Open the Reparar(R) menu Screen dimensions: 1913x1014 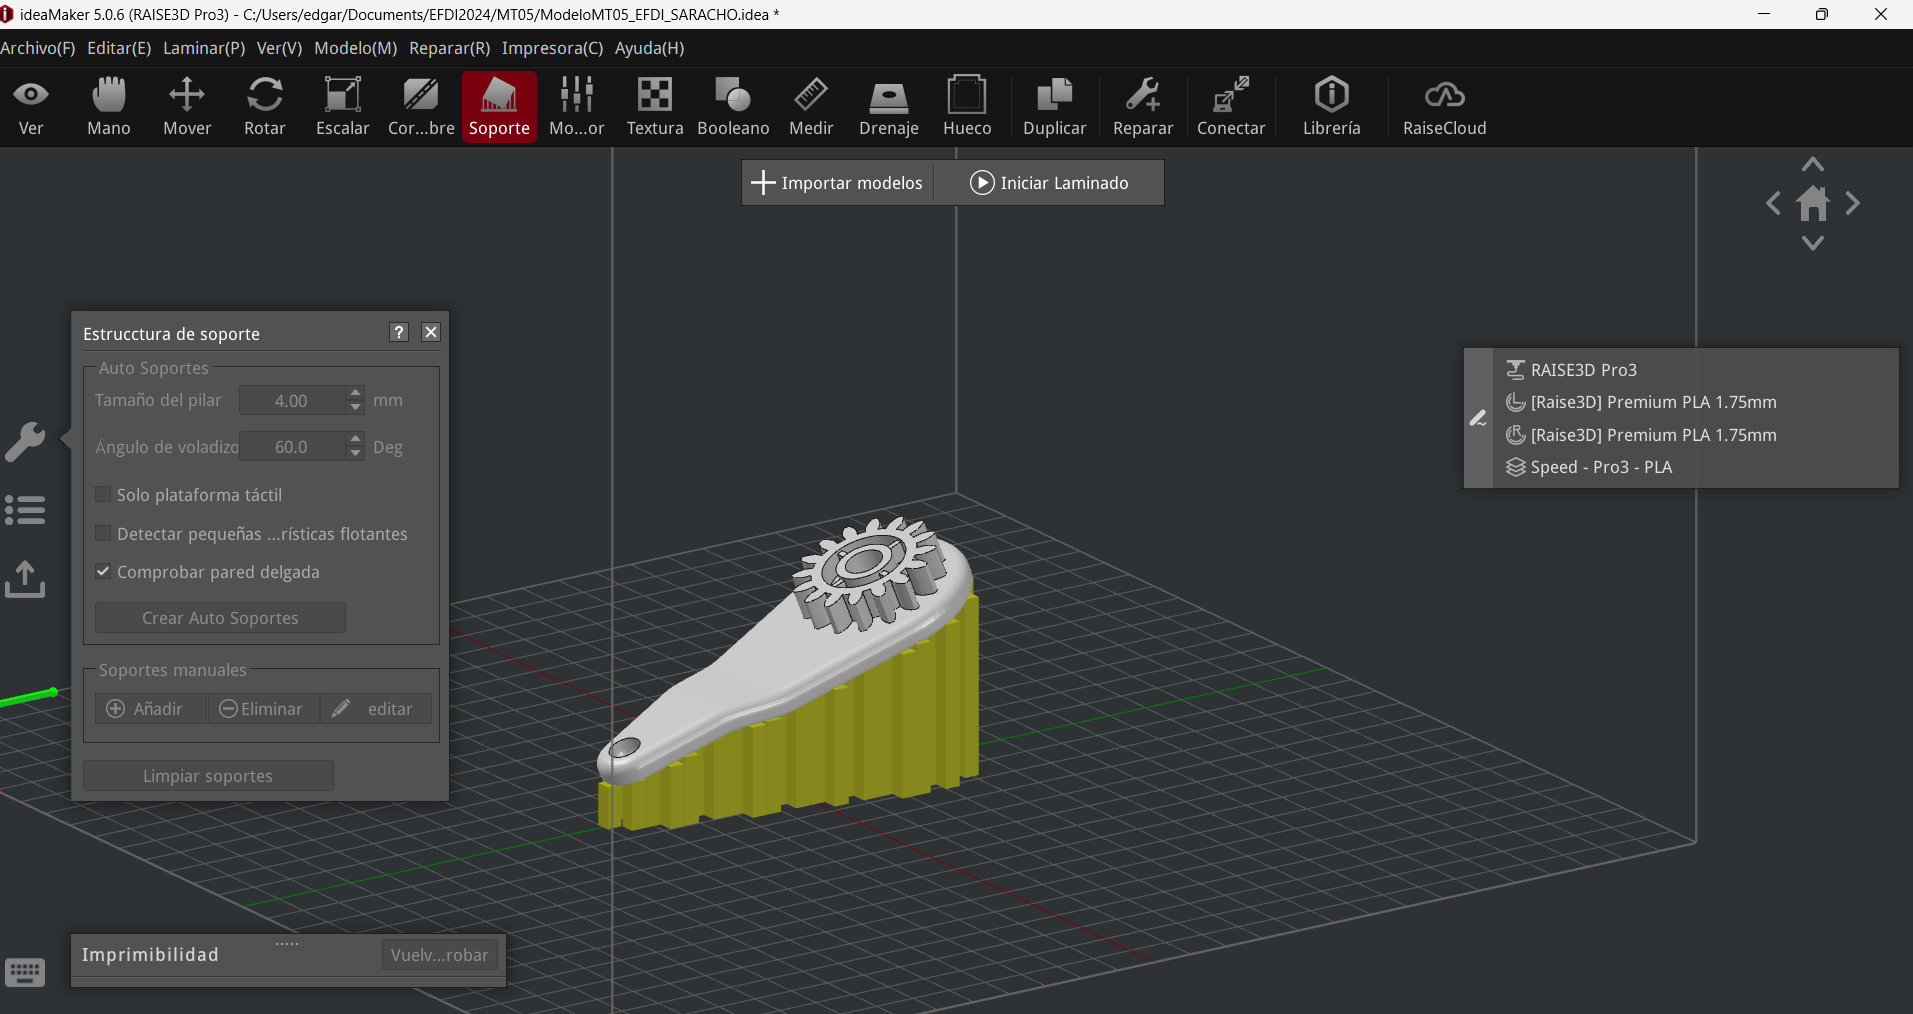pyautogui.click(x=449, y=48)
